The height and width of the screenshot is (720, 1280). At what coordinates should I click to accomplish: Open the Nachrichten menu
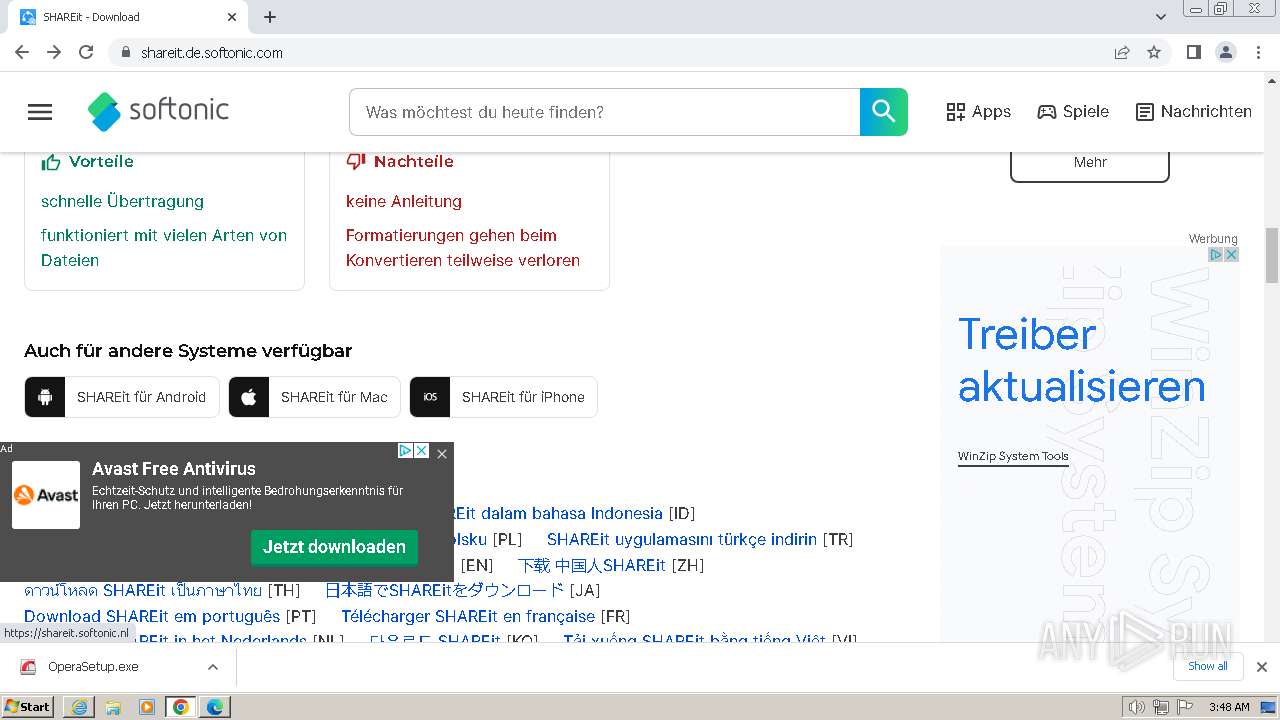1194,112
